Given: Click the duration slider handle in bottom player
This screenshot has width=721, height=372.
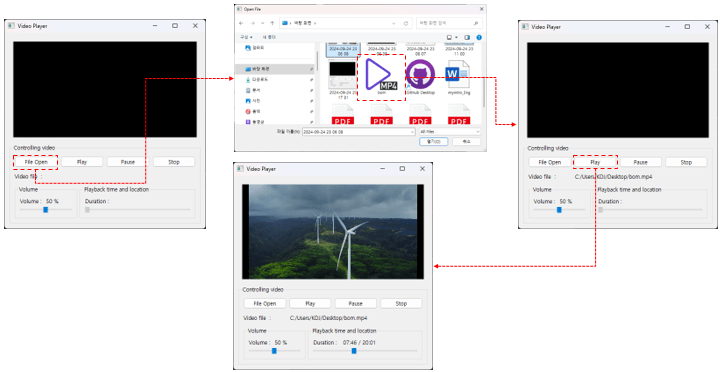Looking at the screenshot, I should (354, 351).
